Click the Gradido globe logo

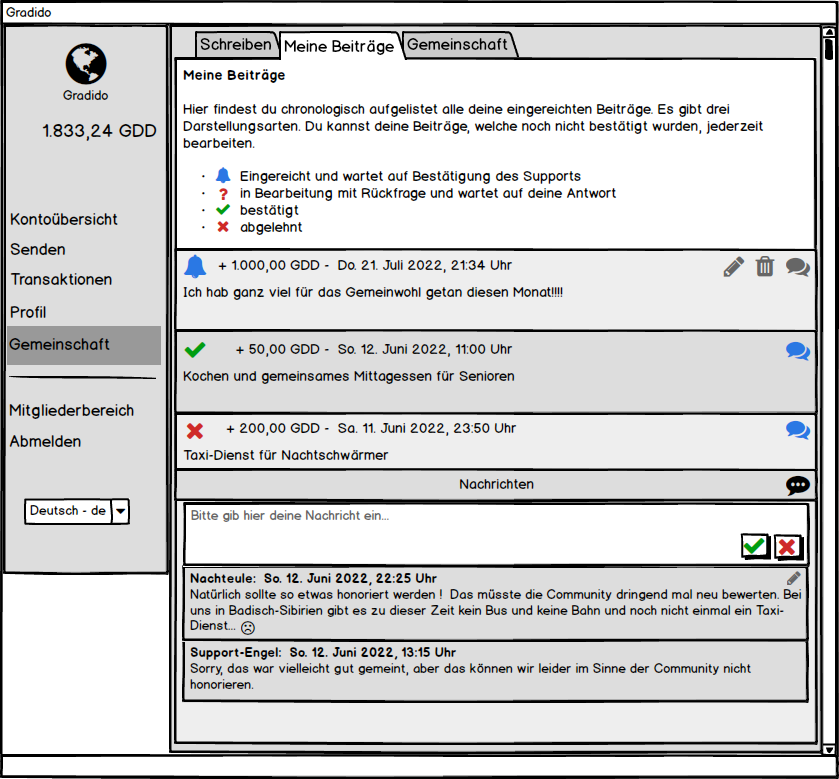coord(86,63)
